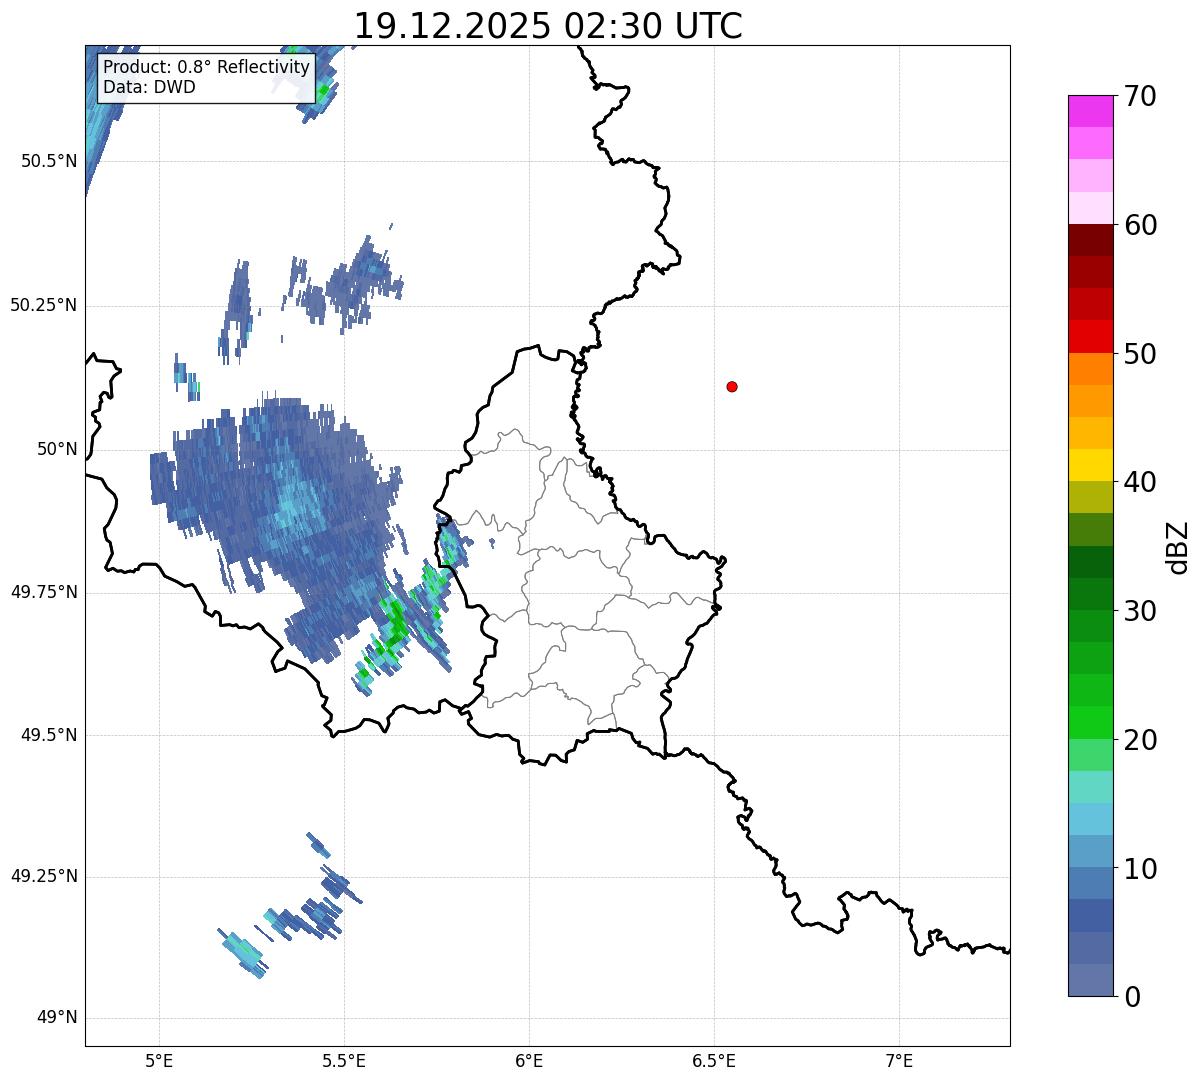Click the 49°N latitude label
1202x1081 pixels.
57,1018
